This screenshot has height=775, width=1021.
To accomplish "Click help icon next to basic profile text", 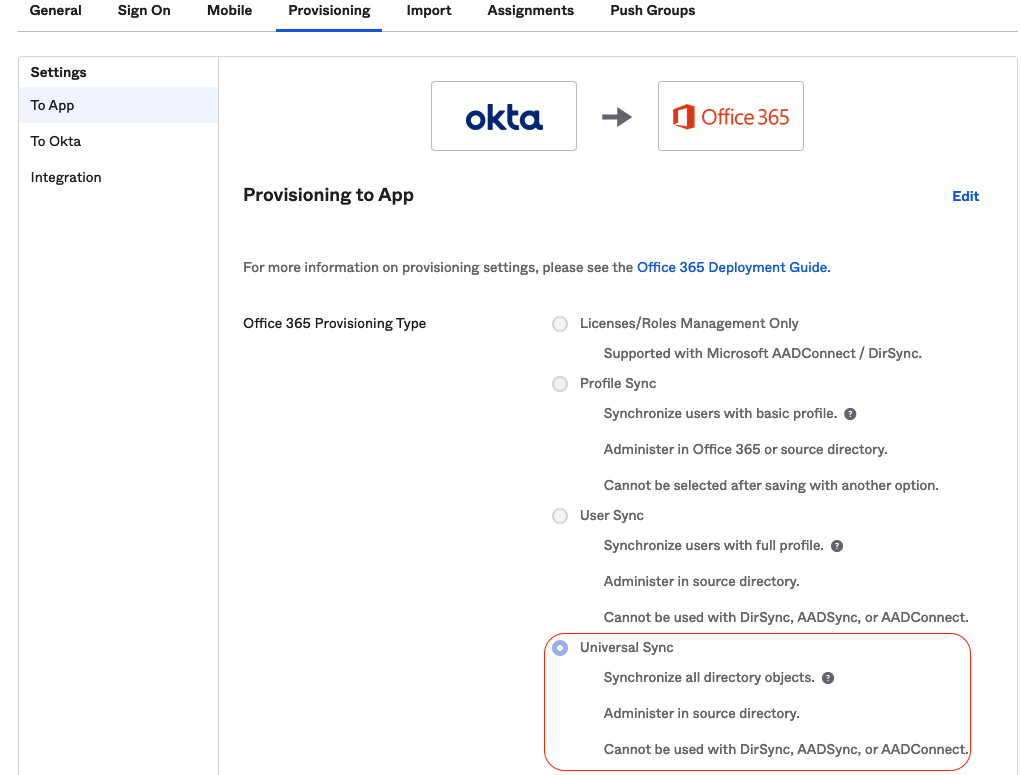I will [x=850, y=414].
